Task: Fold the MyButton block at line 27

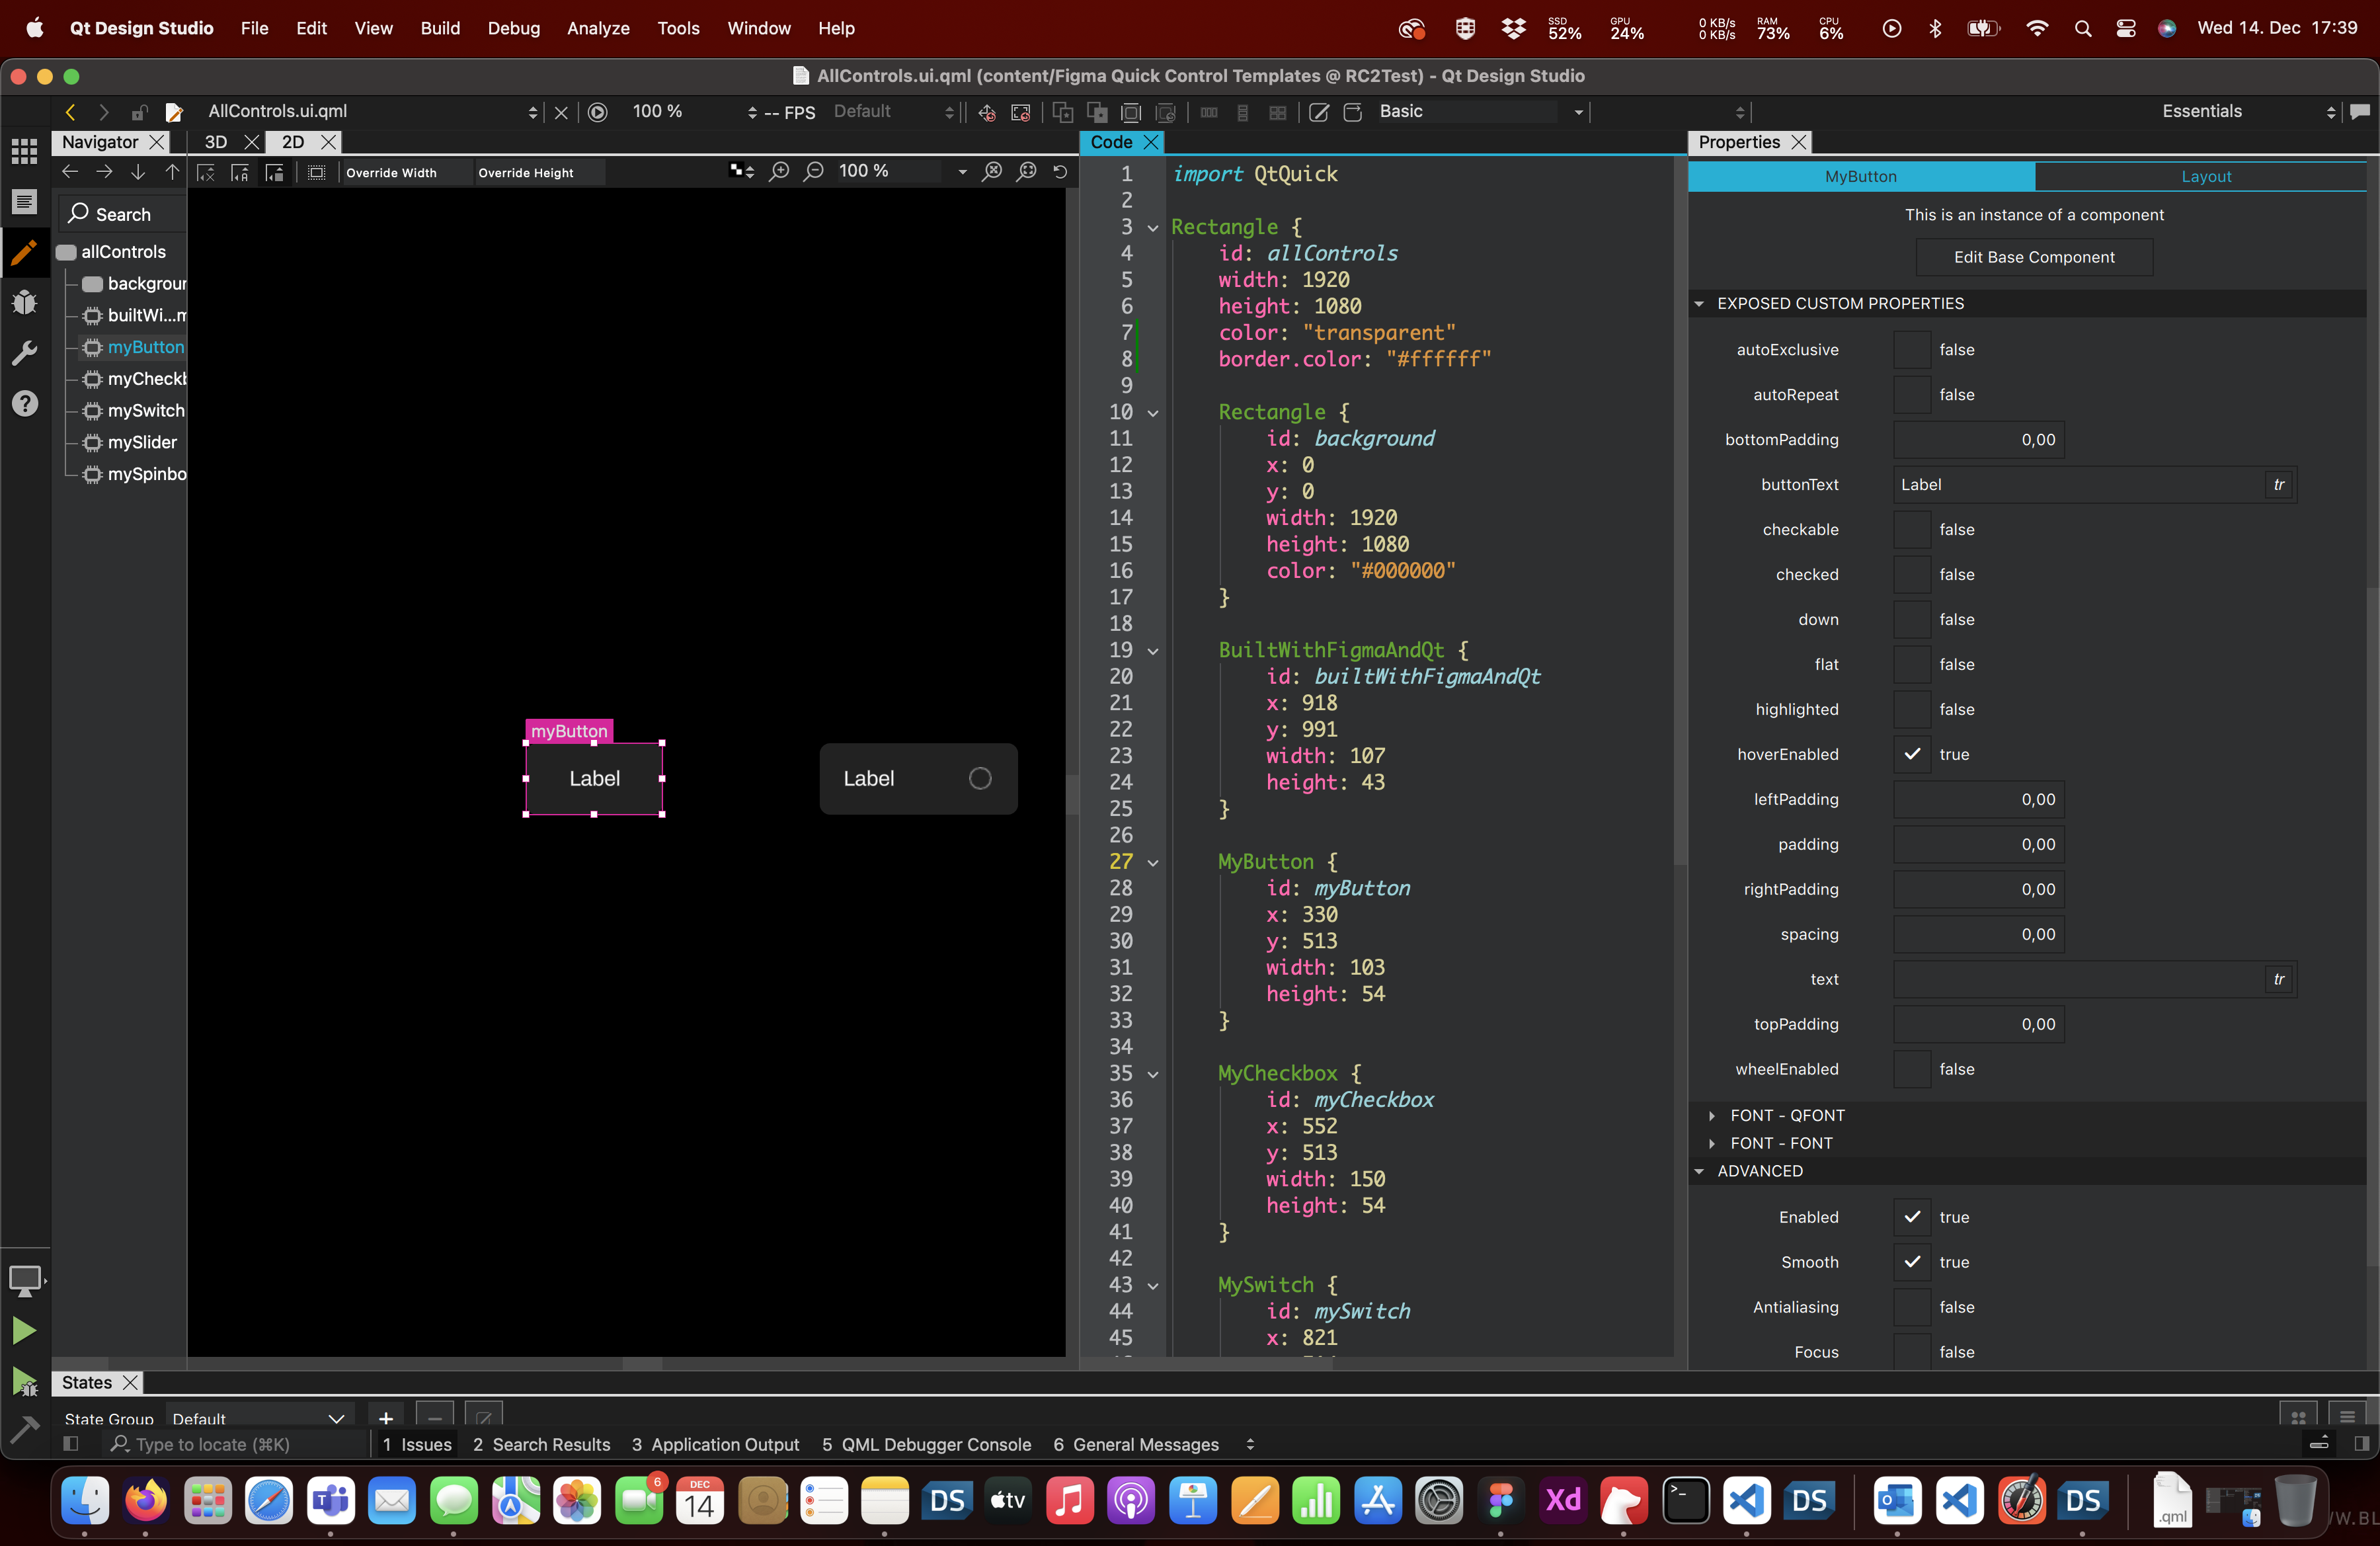Action: (1153, 863)
